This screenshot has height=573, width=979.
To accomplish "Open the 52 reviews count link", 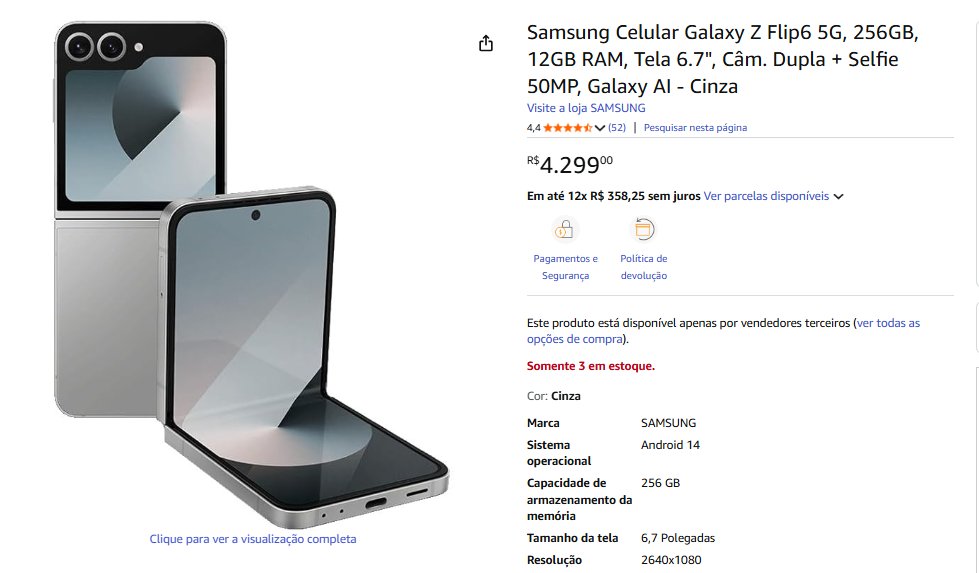I will coord(617,127).
